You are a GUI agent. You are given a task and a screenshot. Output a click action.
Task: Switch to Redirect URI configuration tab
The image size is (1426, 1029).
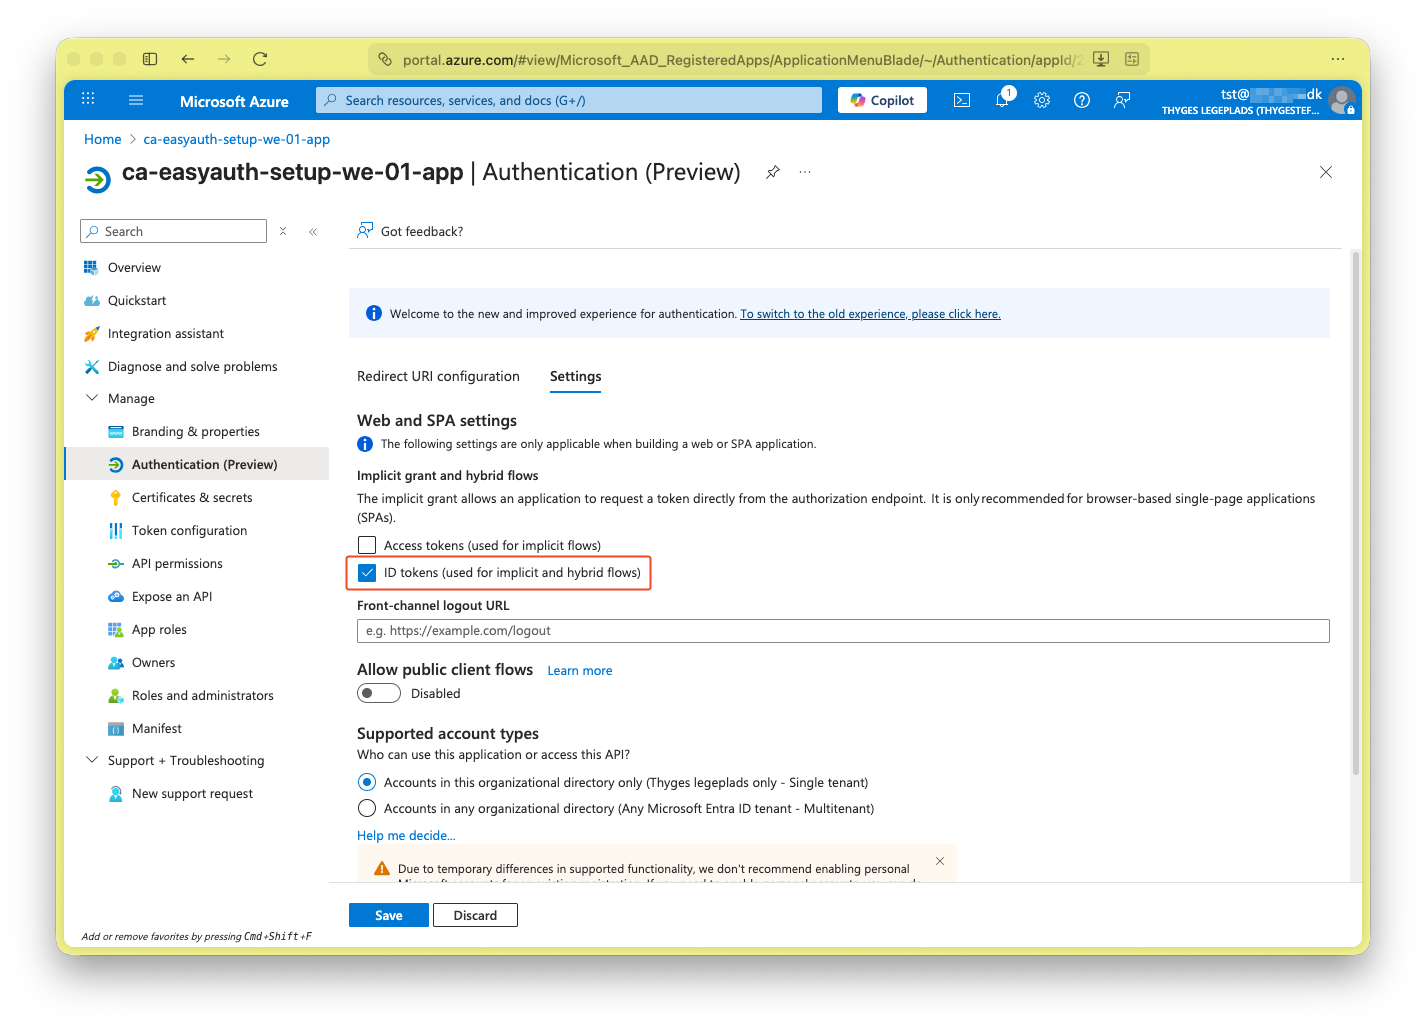coord(438,376)
